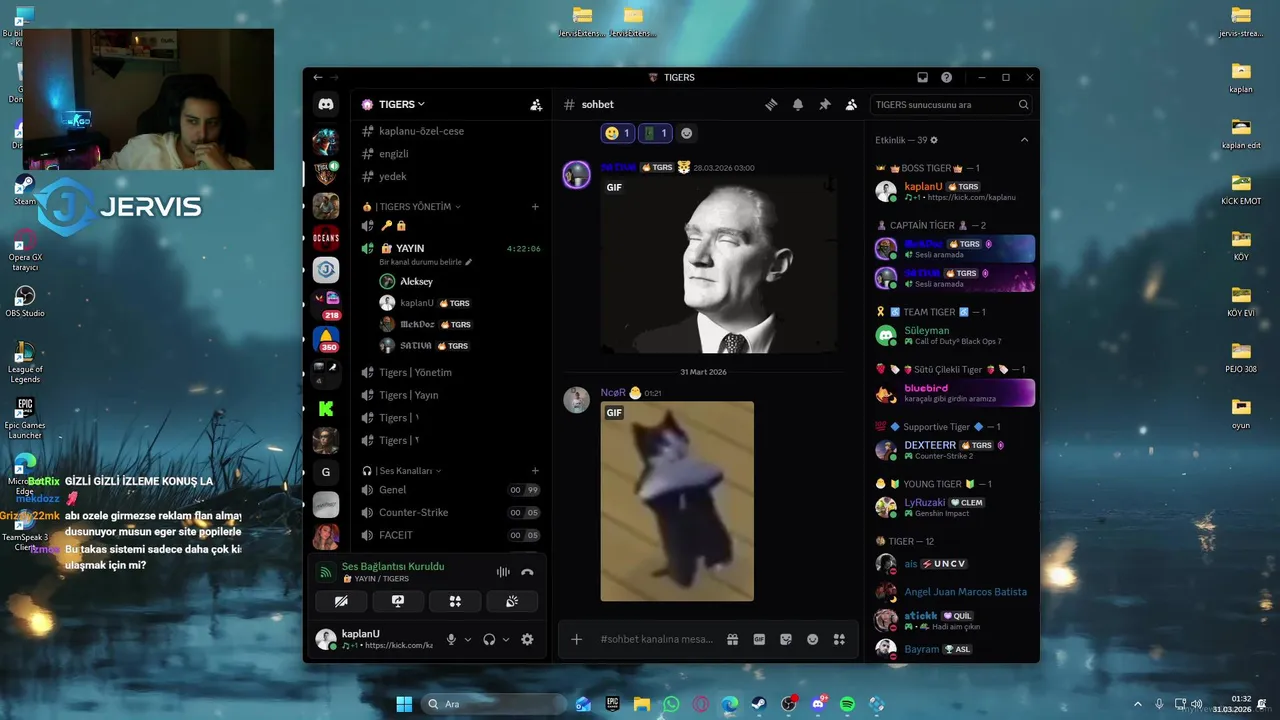This screenshot has width=1280, height=720.
Task: Show pinned messages pin icon
Action: pyautogui.click(x=825, y=104)
